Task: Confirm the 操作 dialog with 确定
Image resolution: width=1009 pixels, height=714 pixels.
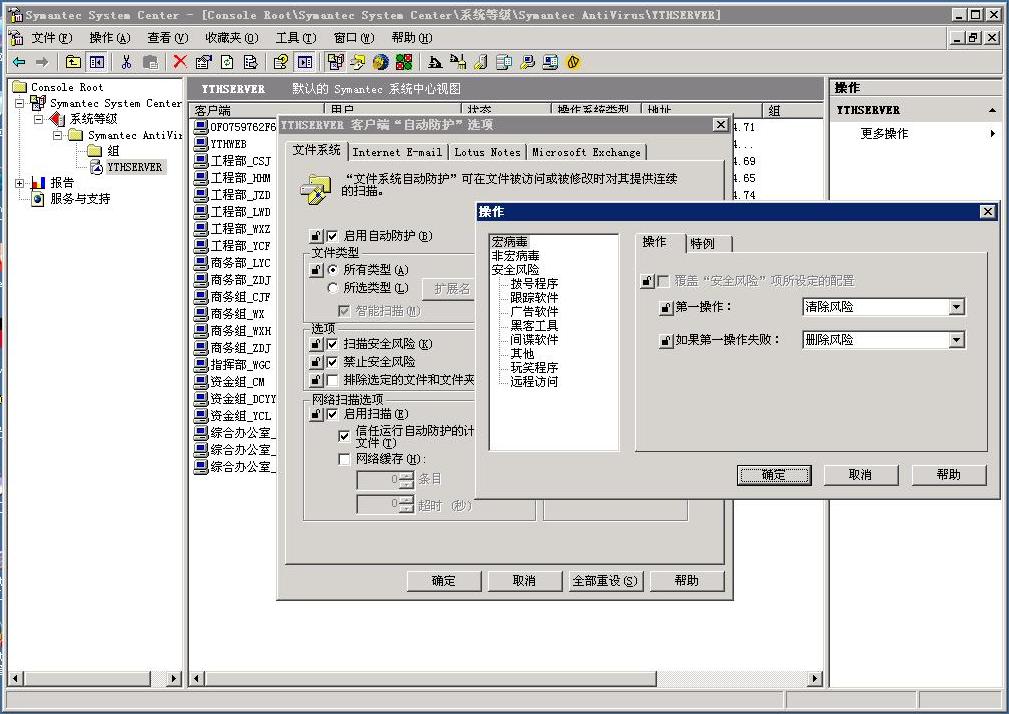Action: point(773,475)
